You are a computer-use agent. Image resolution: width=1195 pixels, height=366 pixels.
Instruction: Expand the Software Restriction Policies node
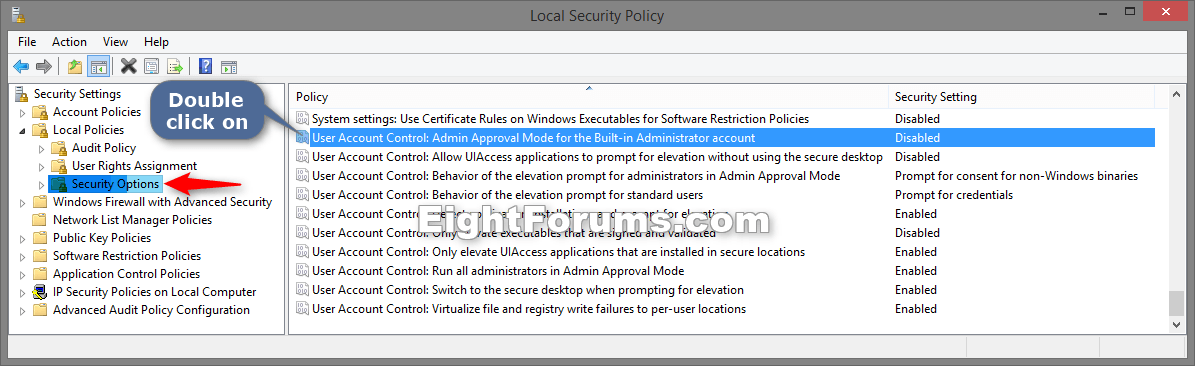coord(23,257)
